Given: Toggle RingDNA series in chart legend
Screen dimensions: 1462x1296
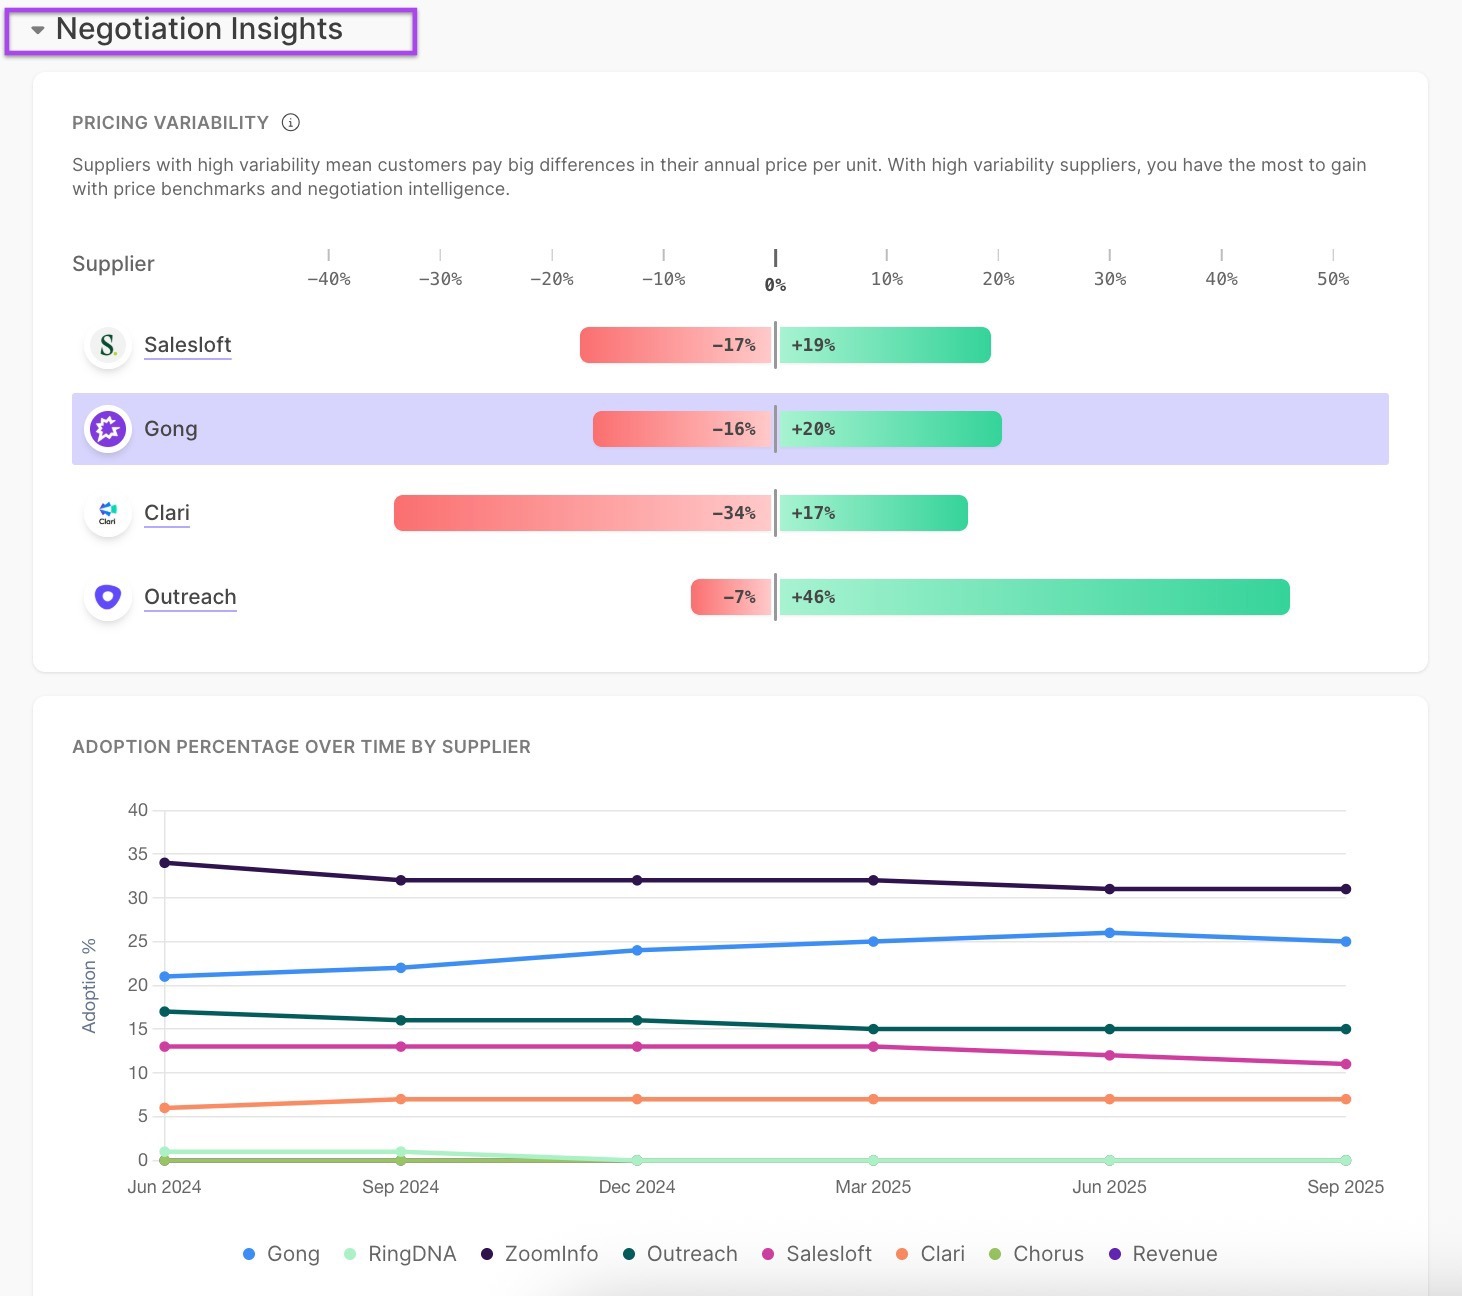Looking at the screenshot, I should [400, 1254].
